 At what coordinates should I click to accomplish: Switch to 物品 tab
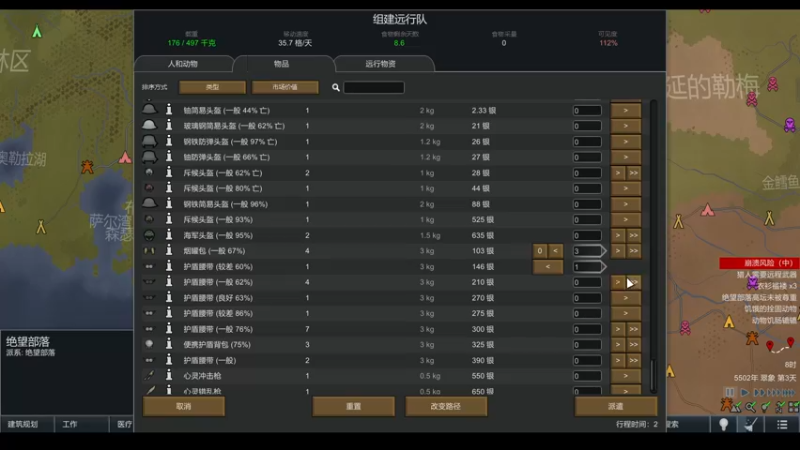282,64
